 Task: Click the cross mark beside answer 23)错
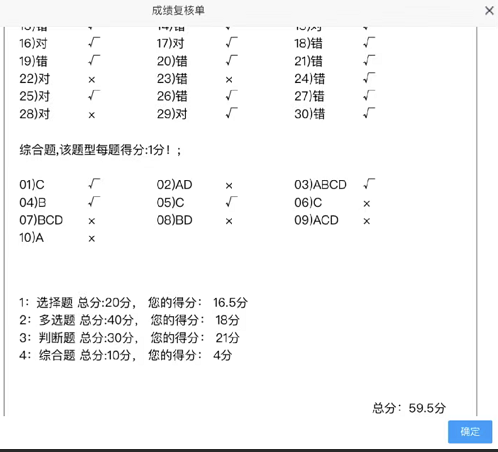tap(229, 80)
